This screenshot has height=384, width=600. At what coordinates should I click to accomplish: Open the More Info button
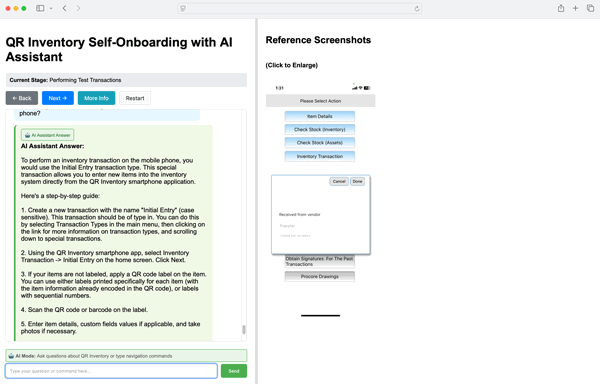[96, 98]
